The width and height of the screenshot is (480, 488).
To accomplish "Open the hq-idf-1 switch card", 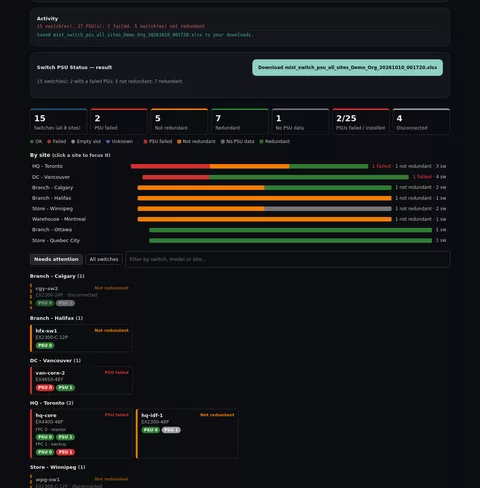I will (x=187, y=434).
